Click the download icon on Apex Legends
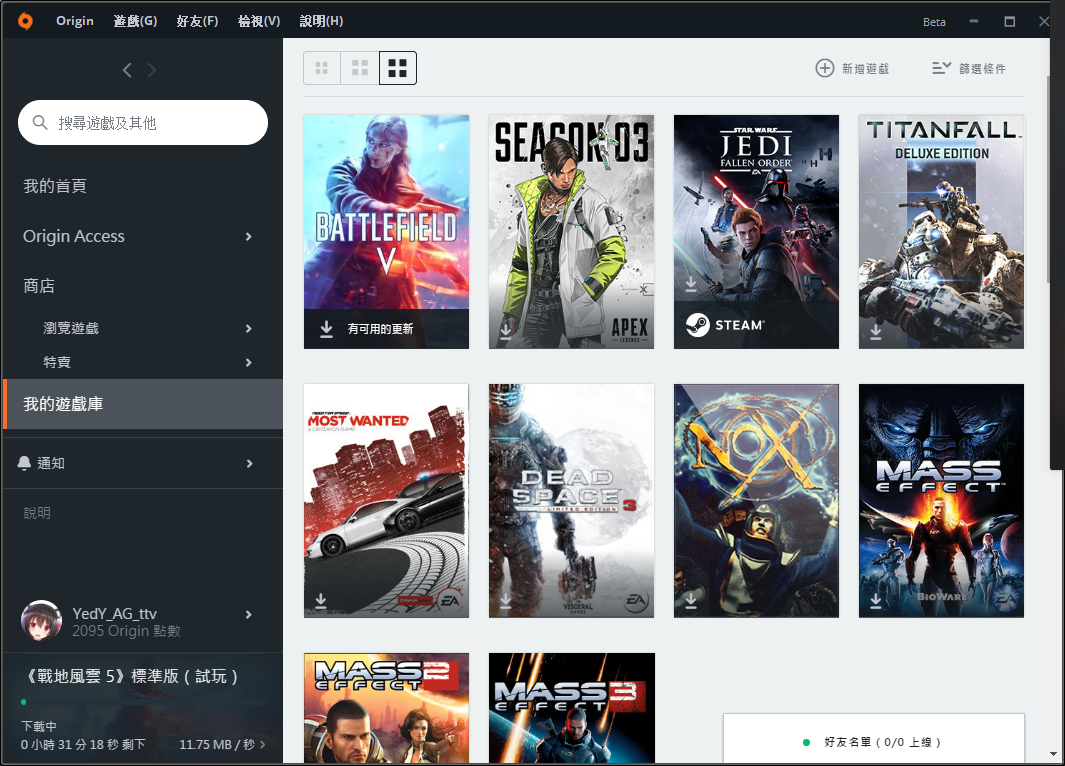The width and height of the screenshot is (1065, 766). click(x=506, y=331)
